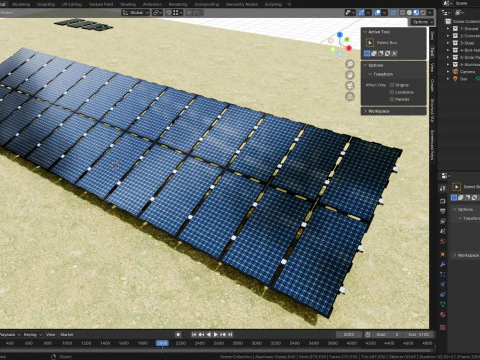Open the viewport shading options dropdown
The height and width of the screenshot is (360, 480).
pyautogui.click(x=430, y=13)
